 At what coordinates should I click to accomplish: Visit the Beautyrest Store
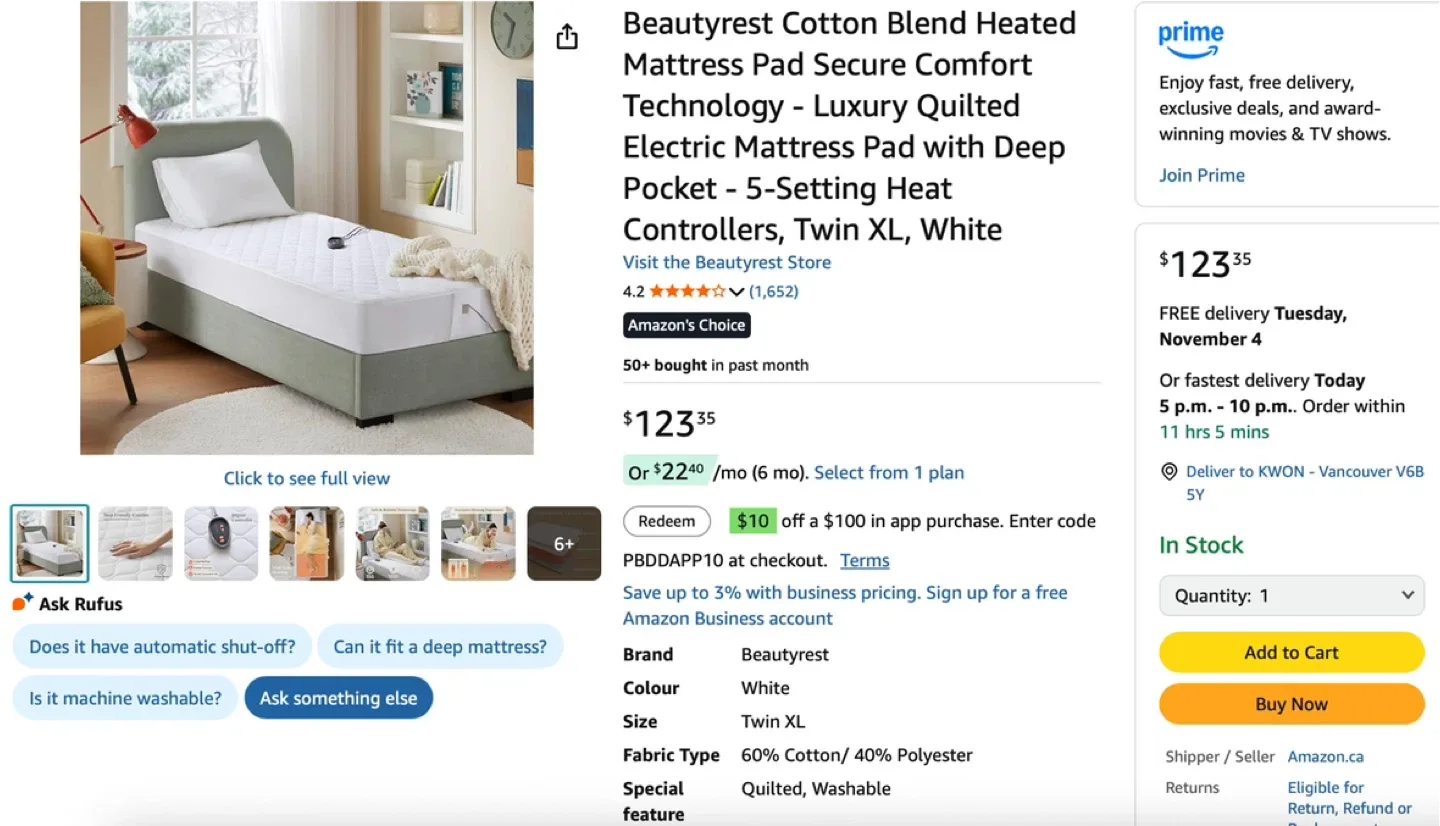coord(727,262)
